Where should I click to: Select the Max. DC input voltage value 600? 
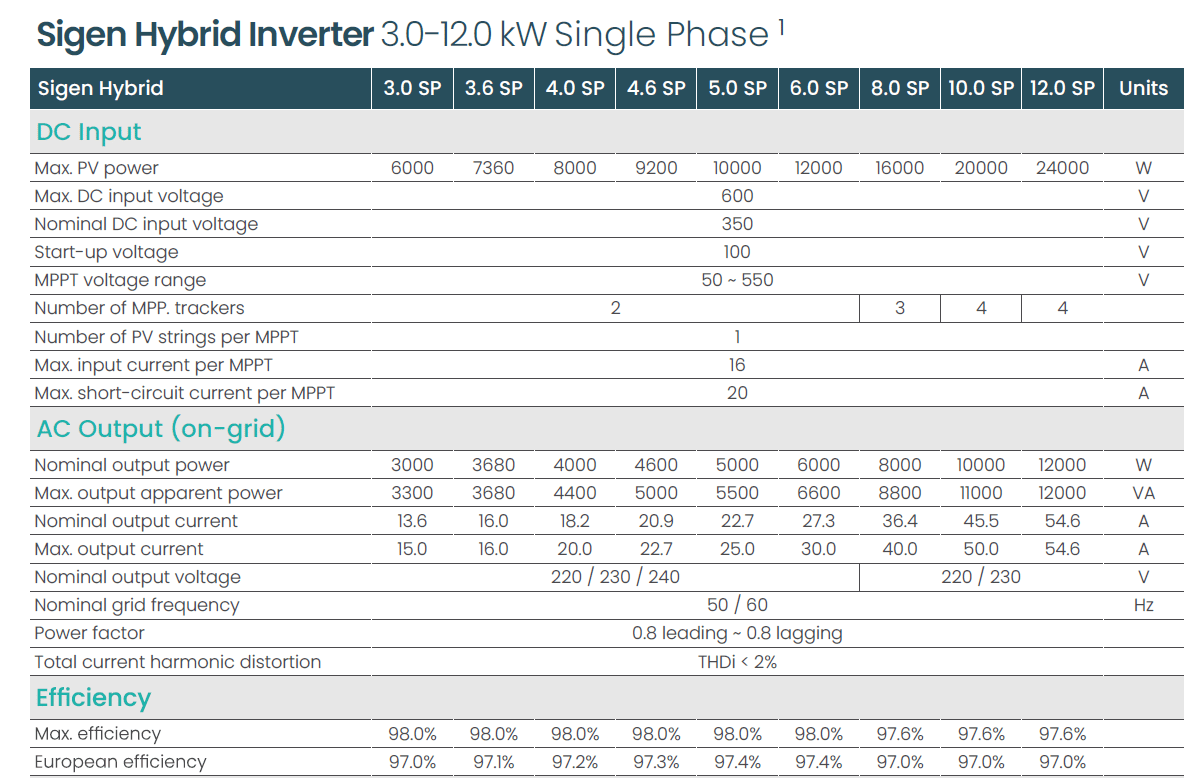click(737, 196)
